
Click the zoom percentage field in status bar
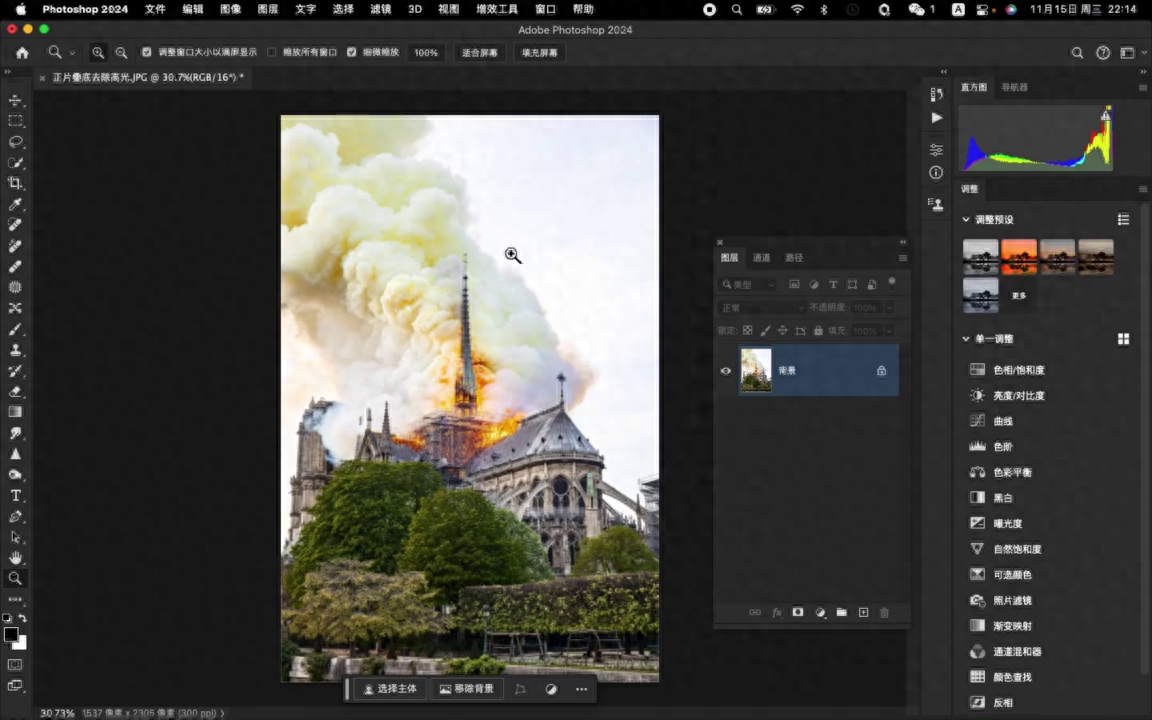tap(57, 713)
